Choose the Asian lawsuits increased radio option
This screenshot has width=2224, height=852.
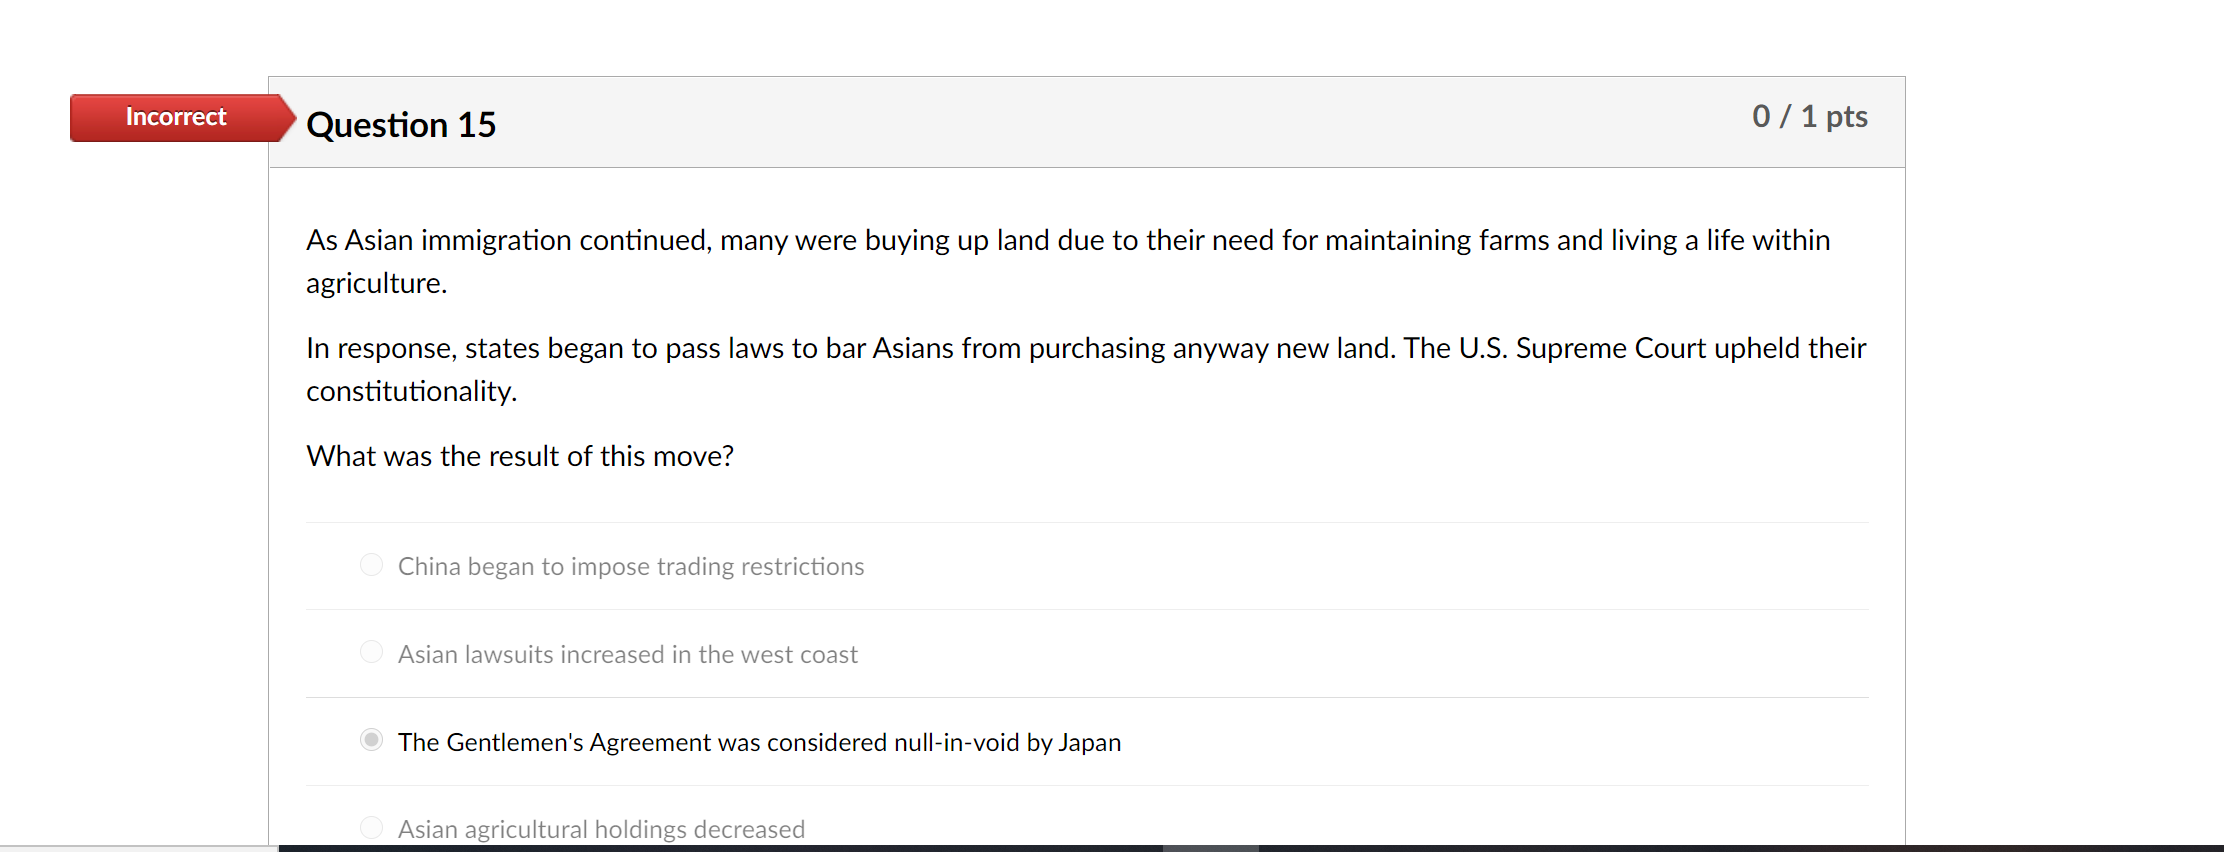(371, 652)
